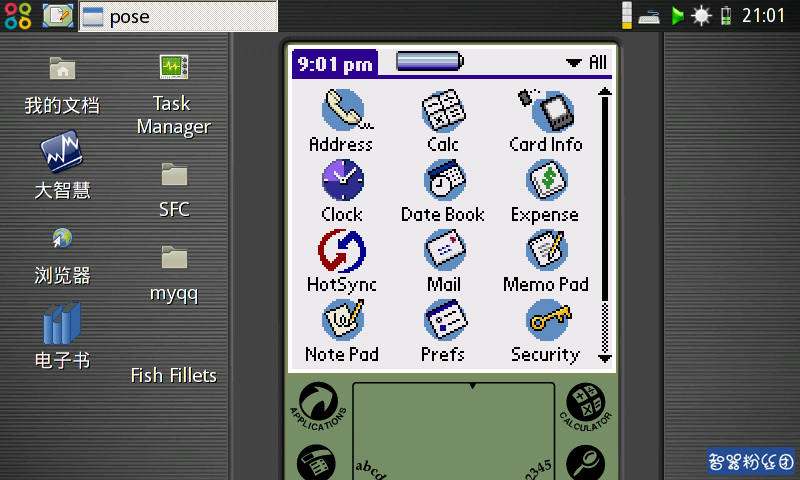Image resolution: width=800 pixels, height=480 pixels.
Task: Tap the Menu silkscreen button
Action: [316, 462]
